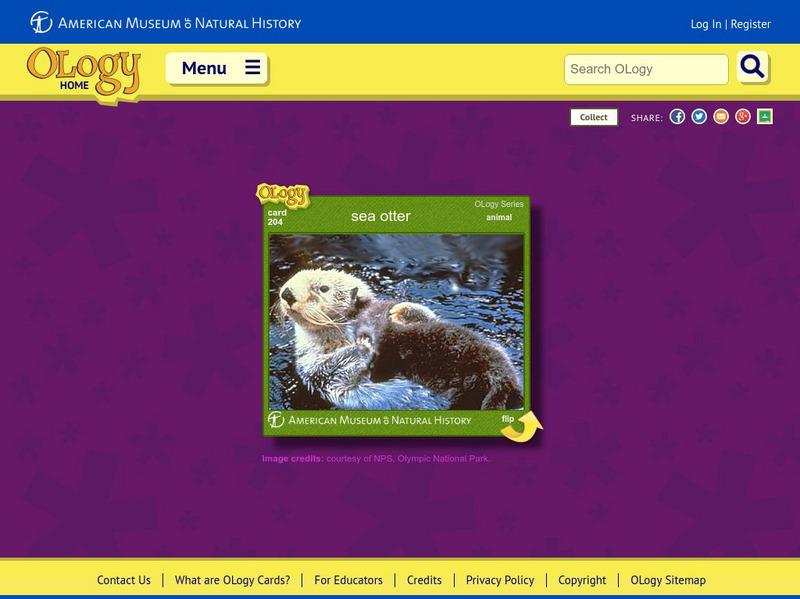Share the card on Facebook

pyautogui.click(x=679, y=116)
